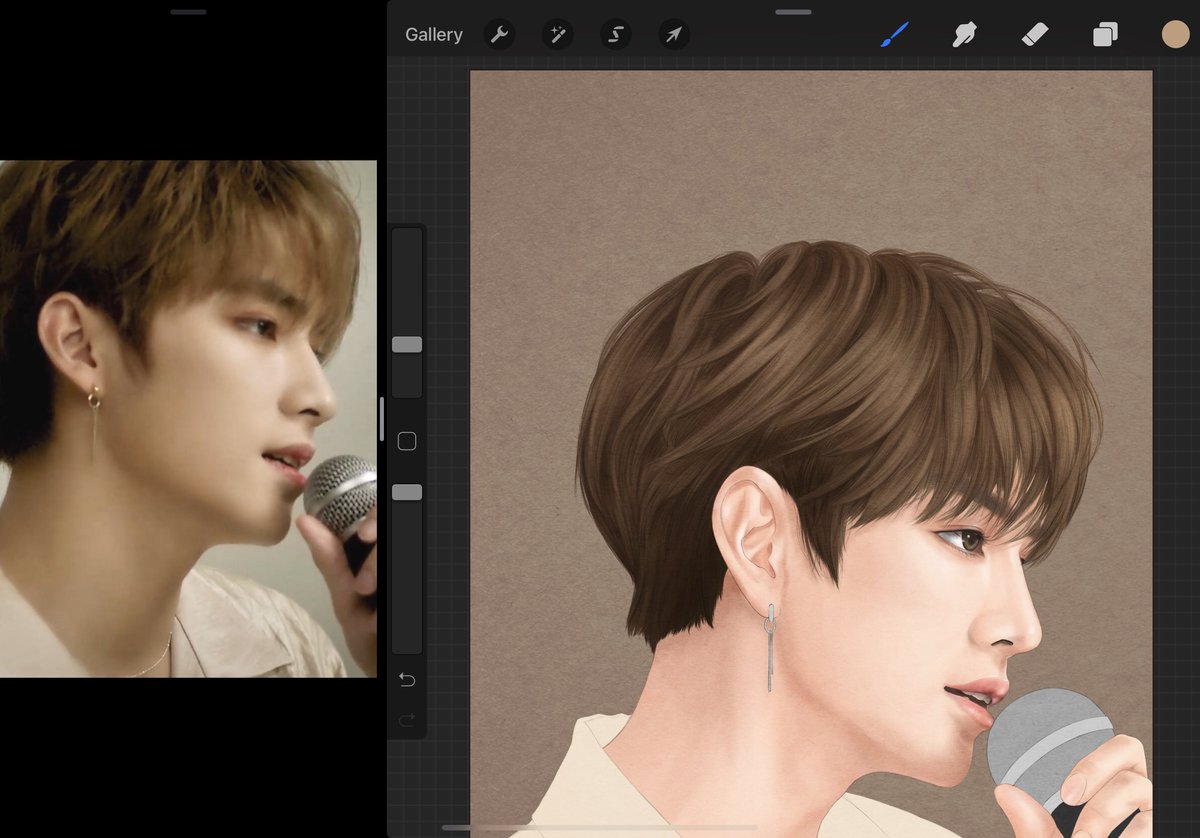Click the brush opacity slider handle
Viewport: 1200px width, 838px height.
tap(407, 492)
